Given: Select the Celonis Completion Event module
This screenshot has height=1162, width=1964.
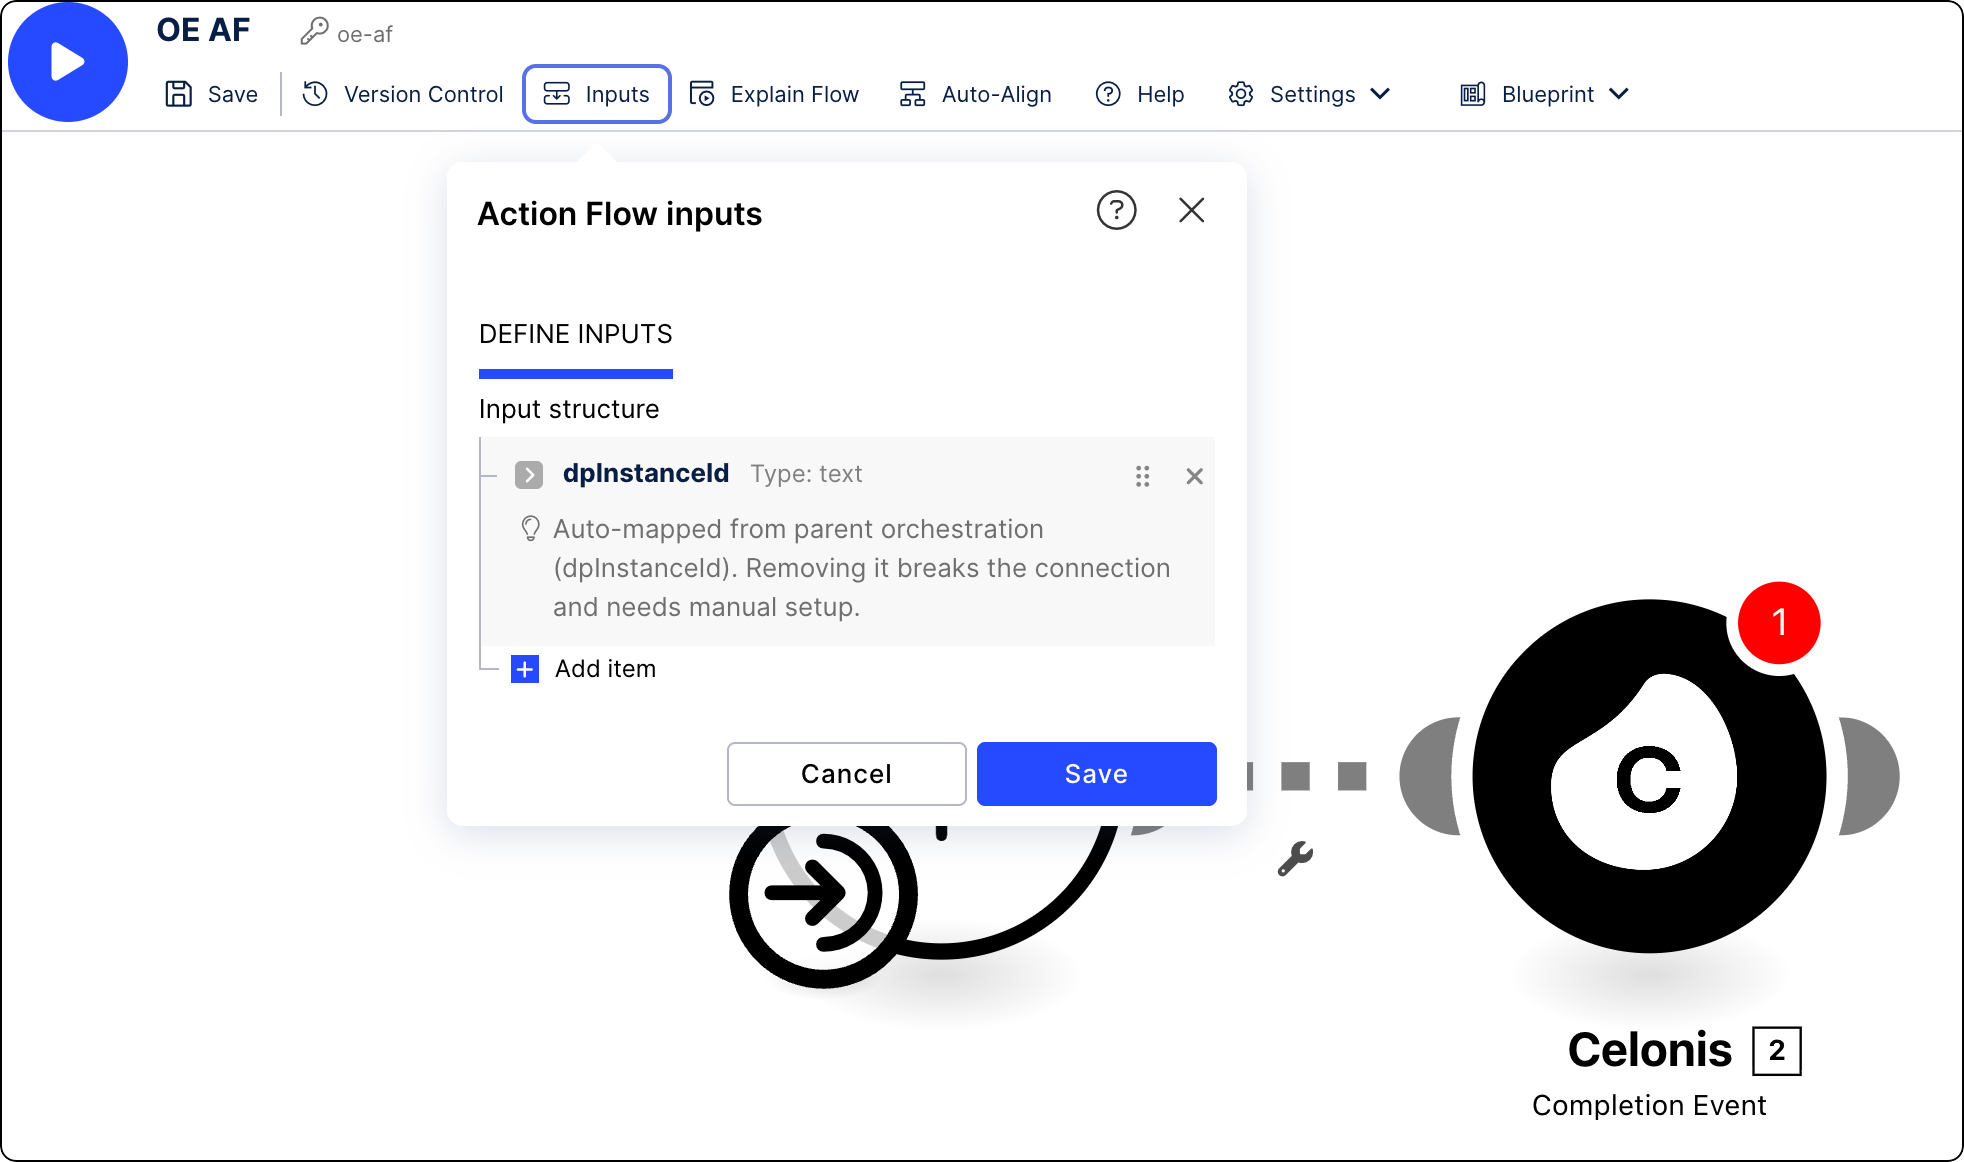Looking at the screenshot, I should pyautogui.click(x=1648, y=776).
